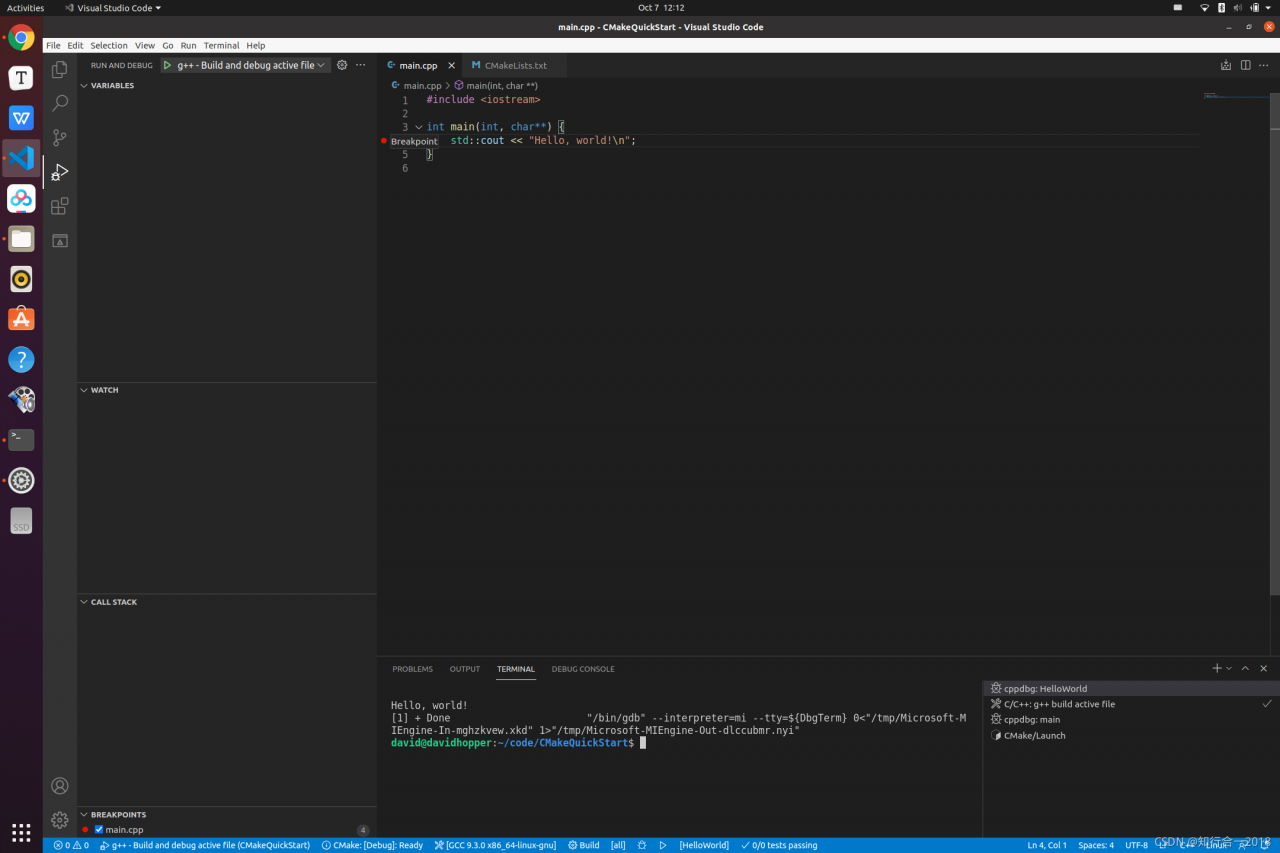Open Ubuntu Software from the dock
The width and height of the screenshot is (1280, 853).
tap(21, 319)
